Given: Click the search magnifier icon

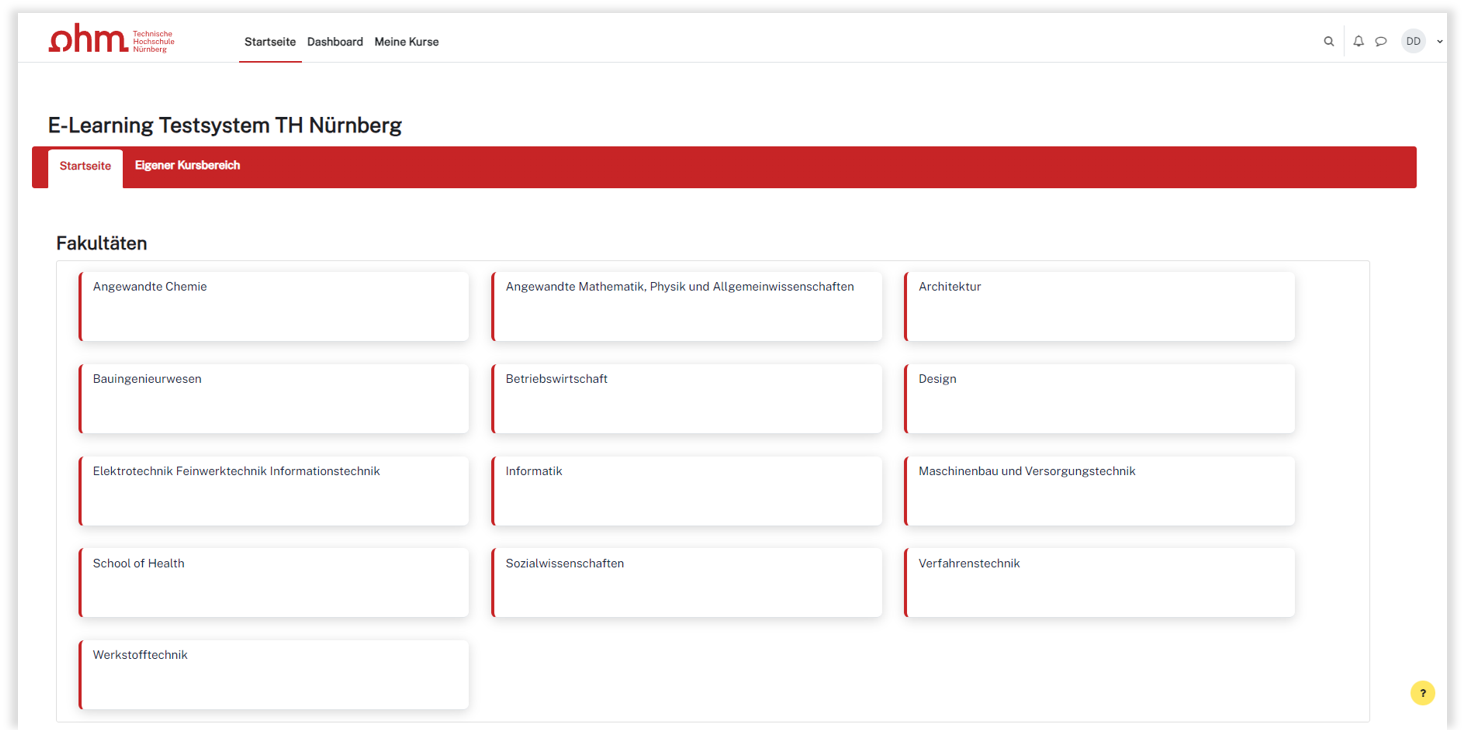Looking at the screenshot, I should click(x=1329, y=42).
